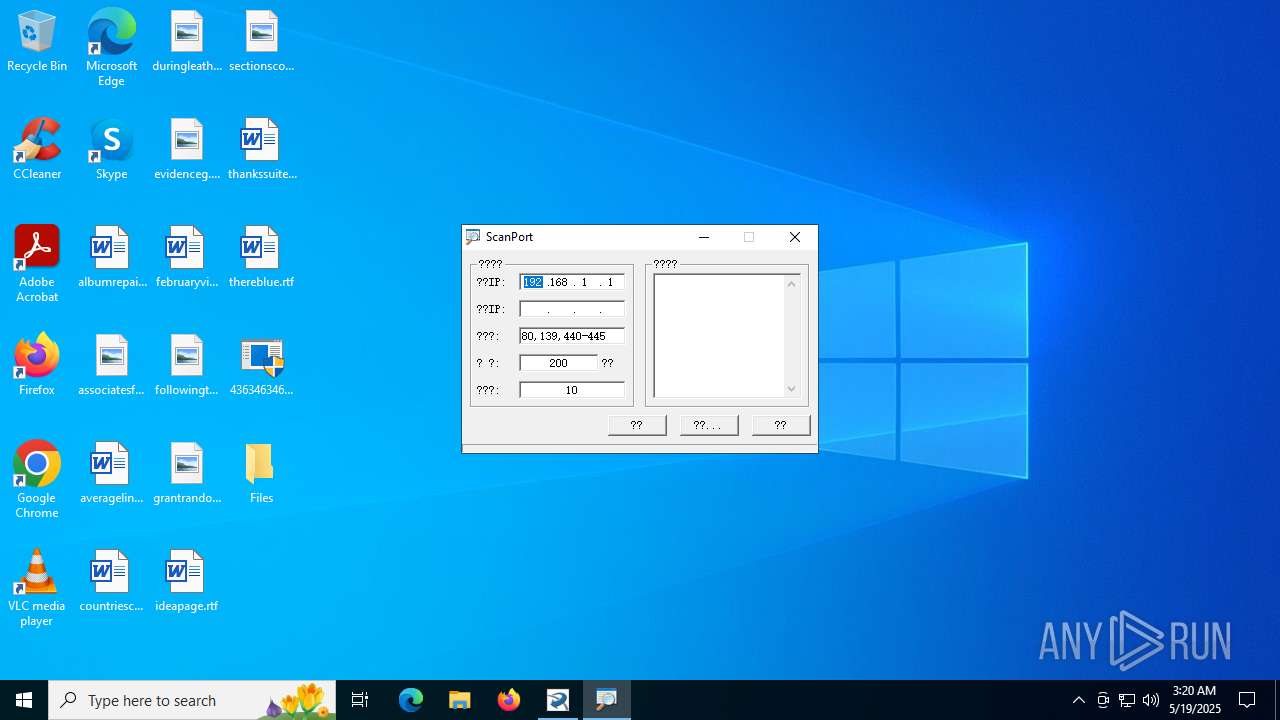
Task: Select the countriesc Word document icon
Action: 111,582
